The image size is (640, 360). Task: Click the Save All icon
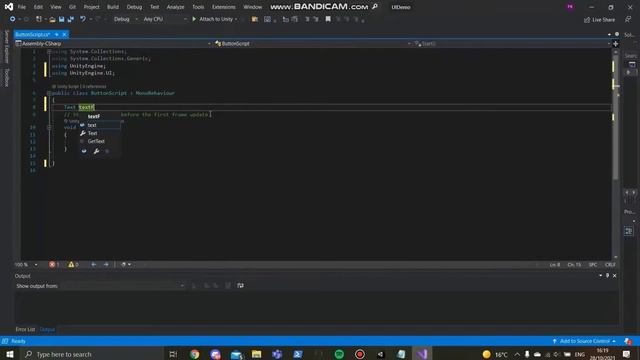[71, 19]
